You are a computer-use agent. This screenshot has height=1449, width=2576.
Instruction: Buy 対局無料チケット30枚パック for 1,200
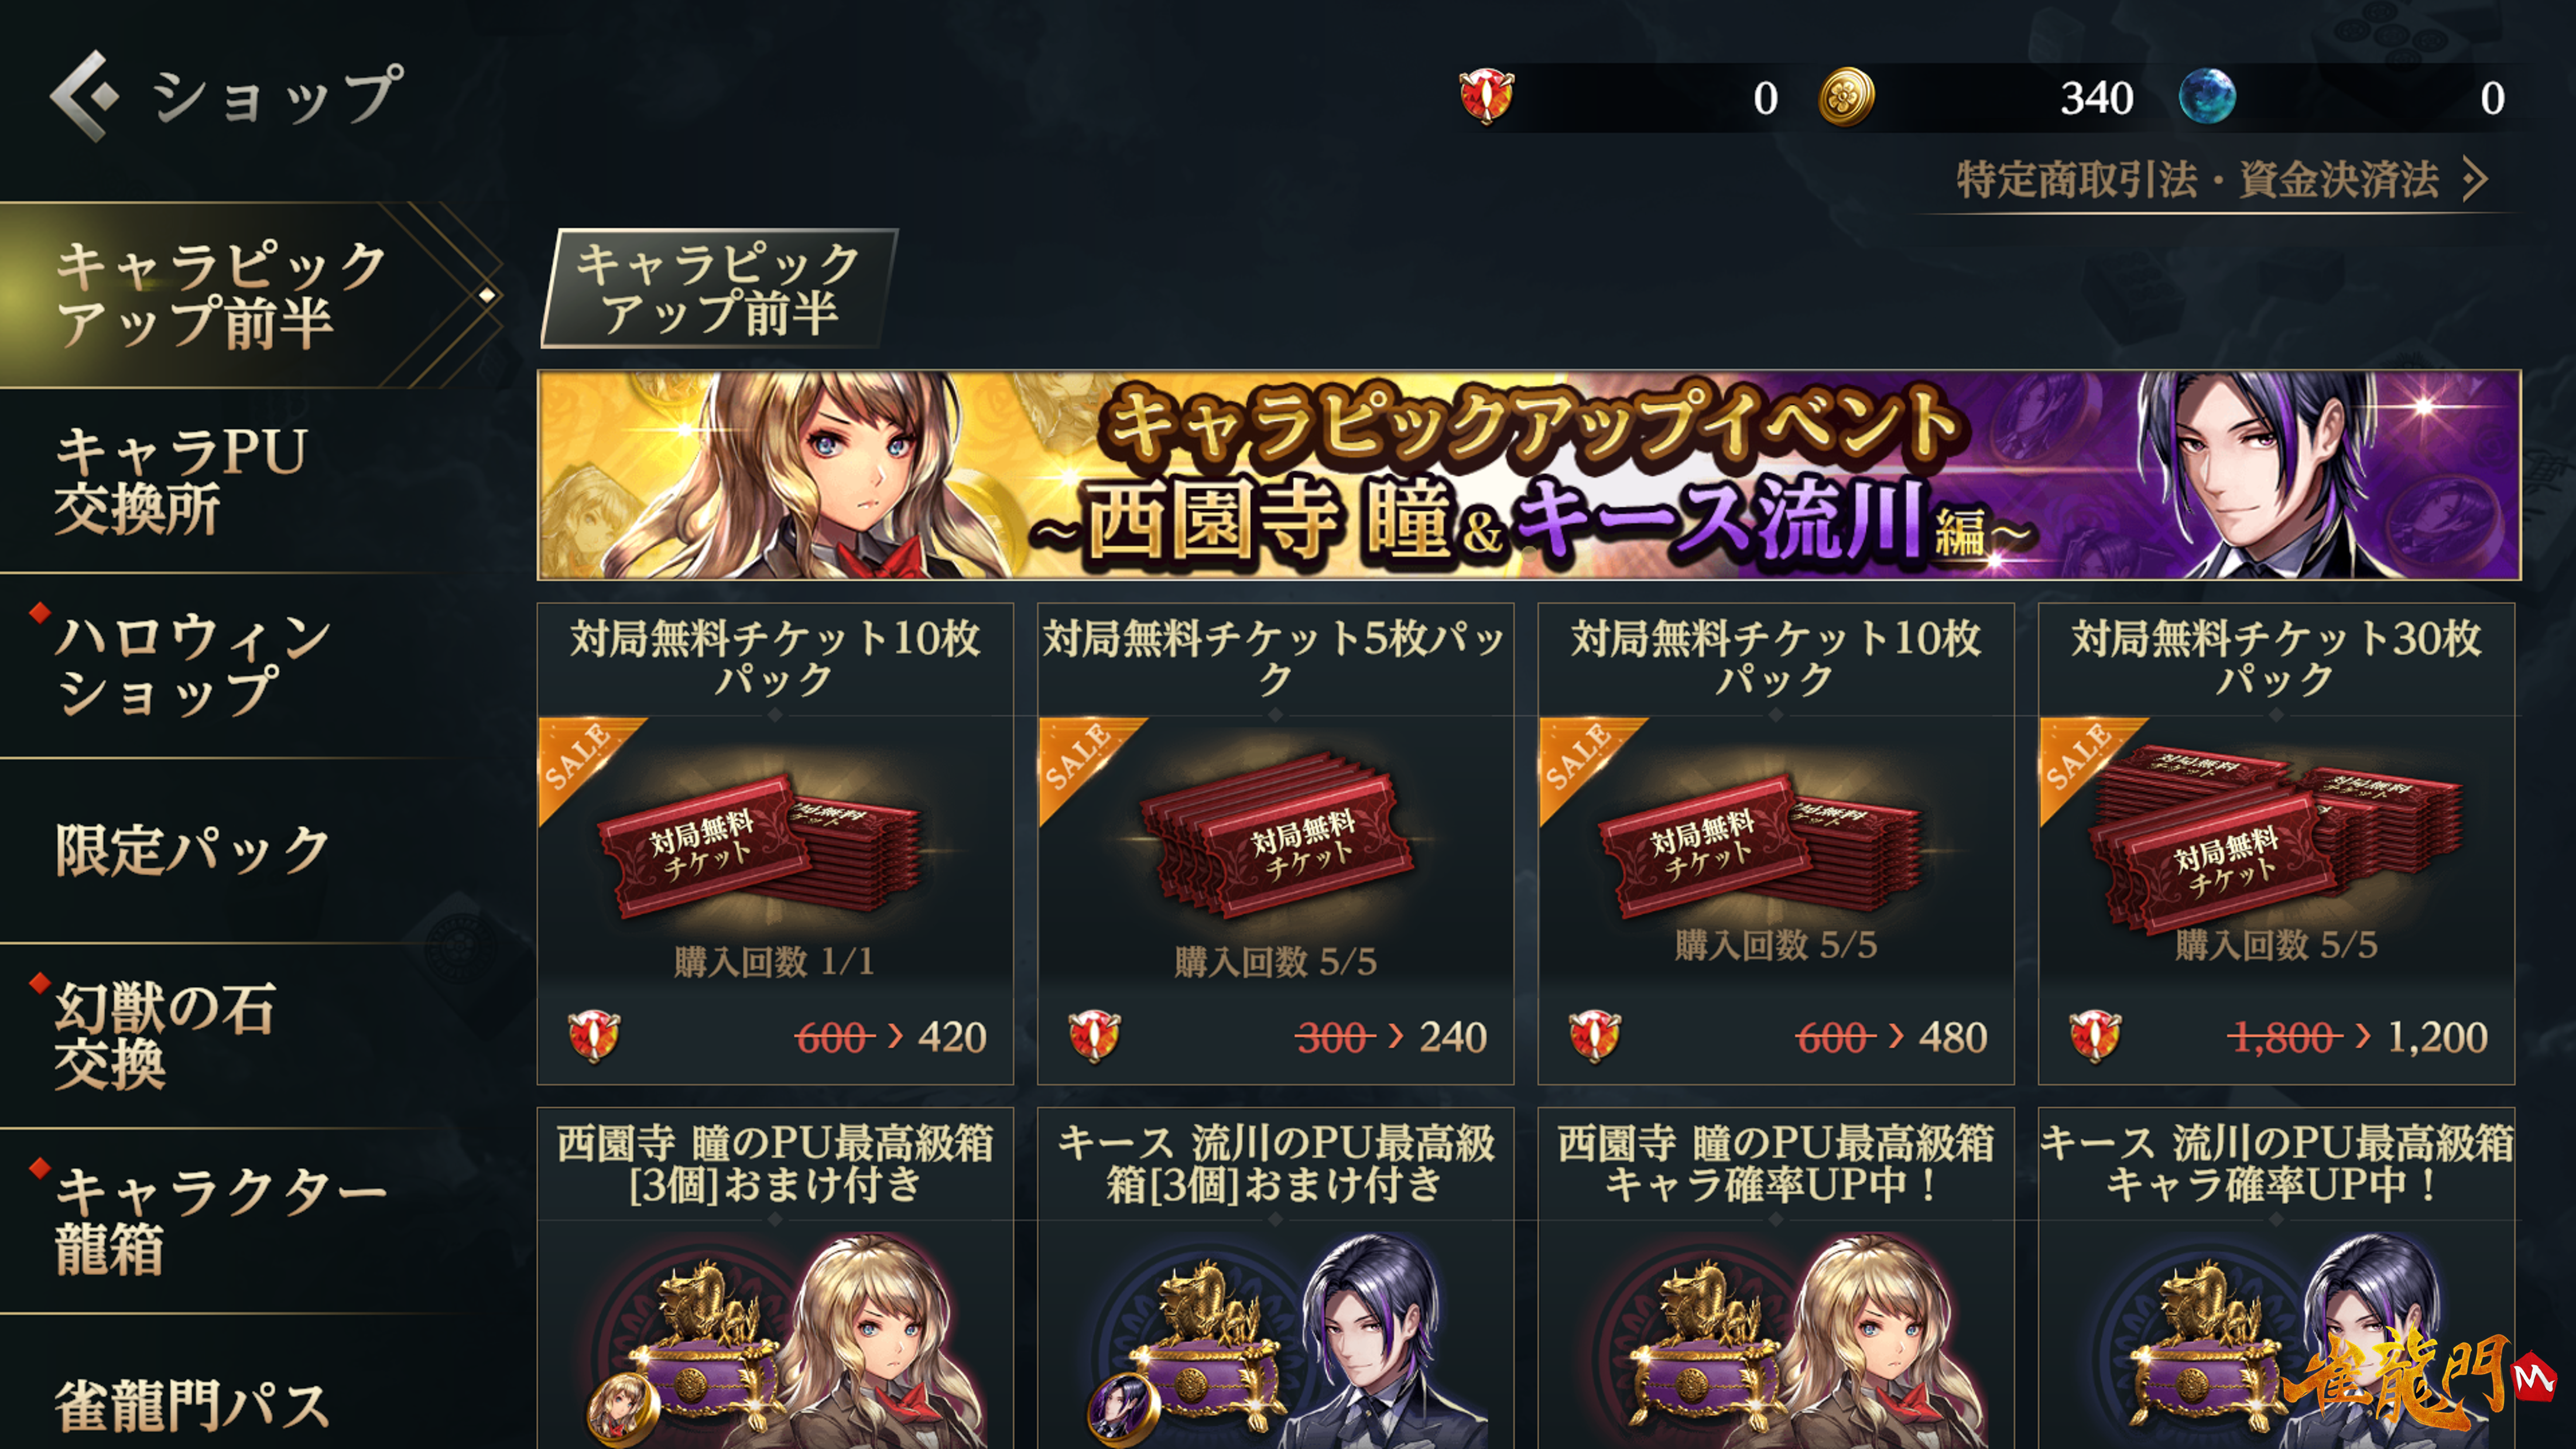click(x=2276, y=843)
